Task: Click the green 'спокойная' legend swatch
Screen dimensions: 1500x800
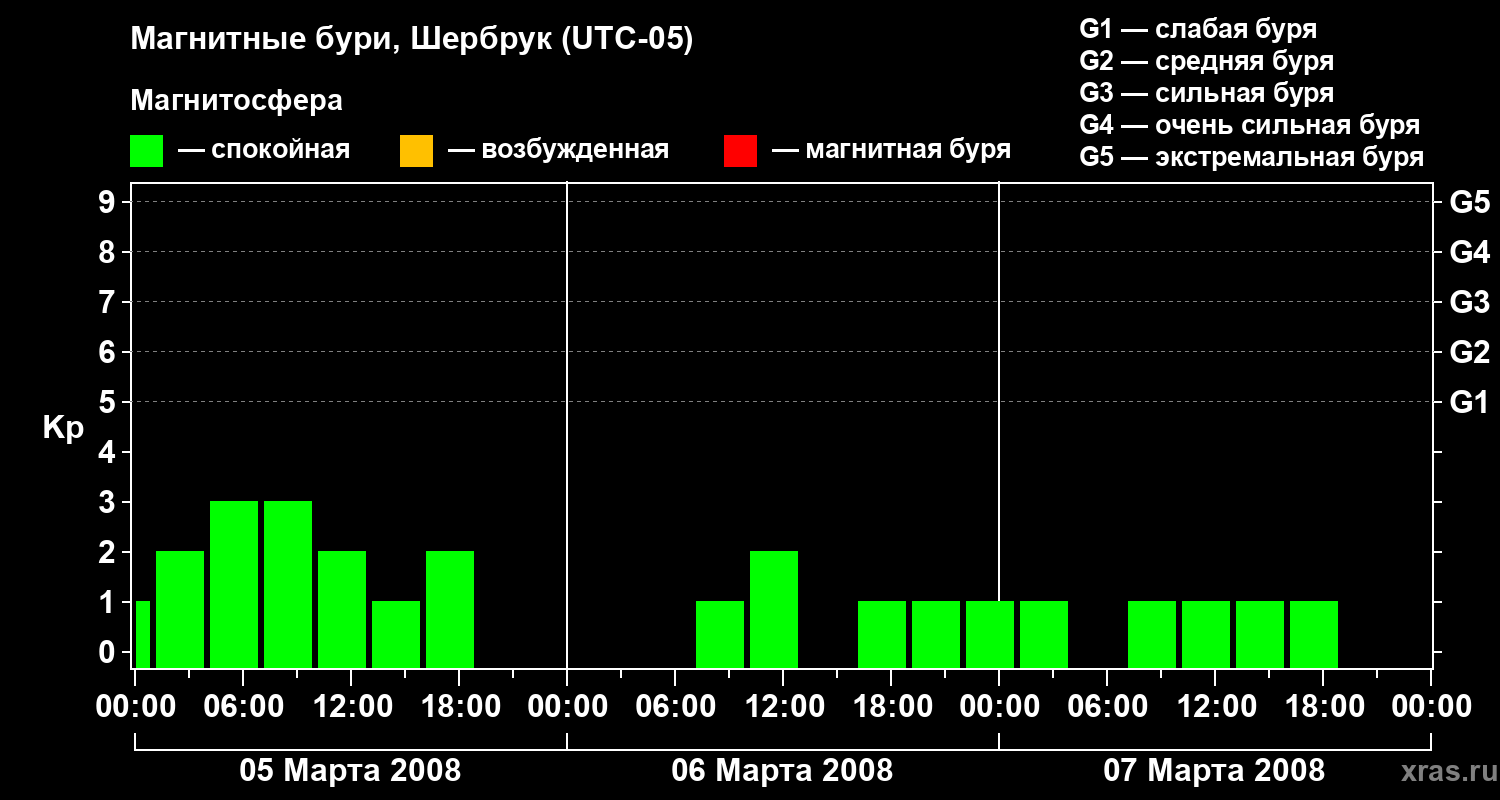Action: [x=147, y=151]
